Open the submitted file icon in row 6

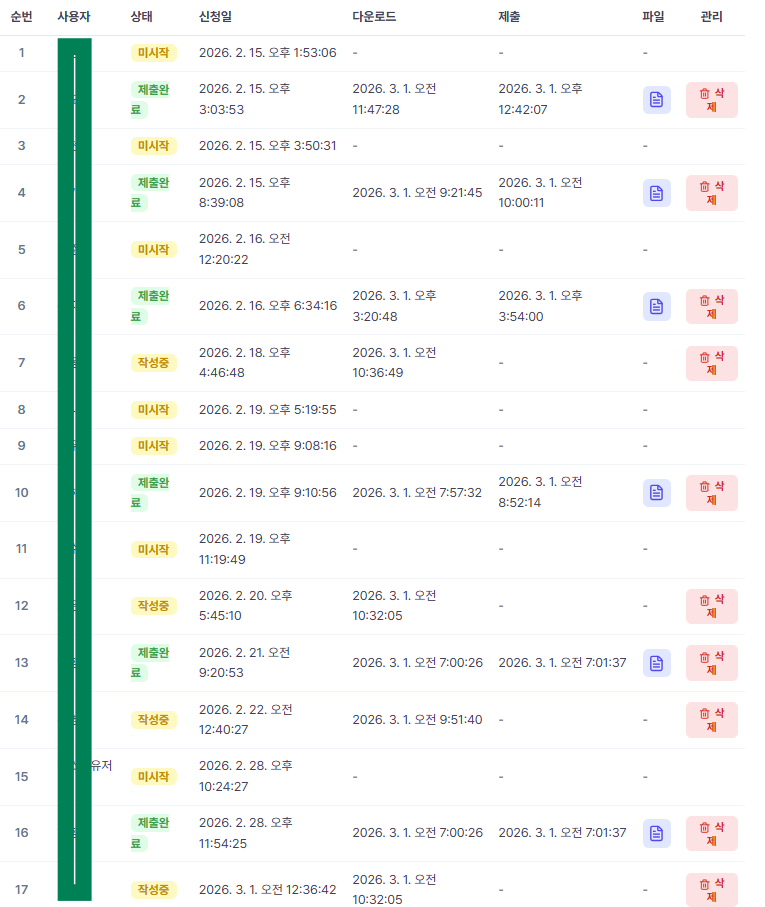656,306
